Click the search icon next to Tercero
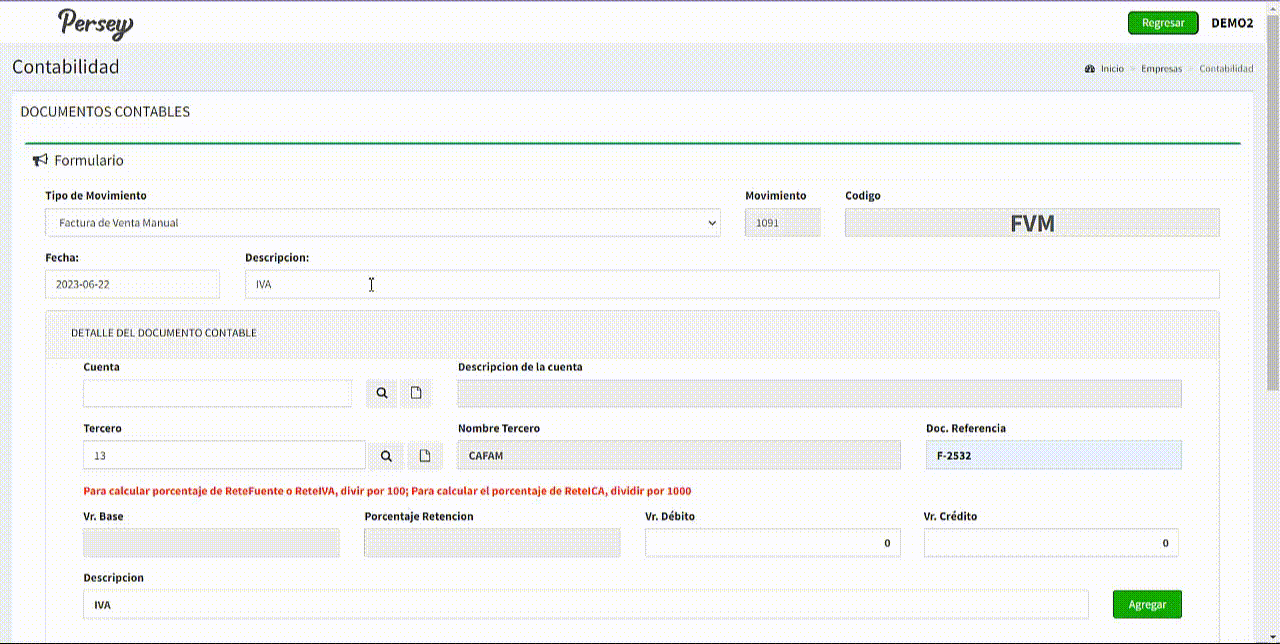1280x644 pixels. point(386,456)
